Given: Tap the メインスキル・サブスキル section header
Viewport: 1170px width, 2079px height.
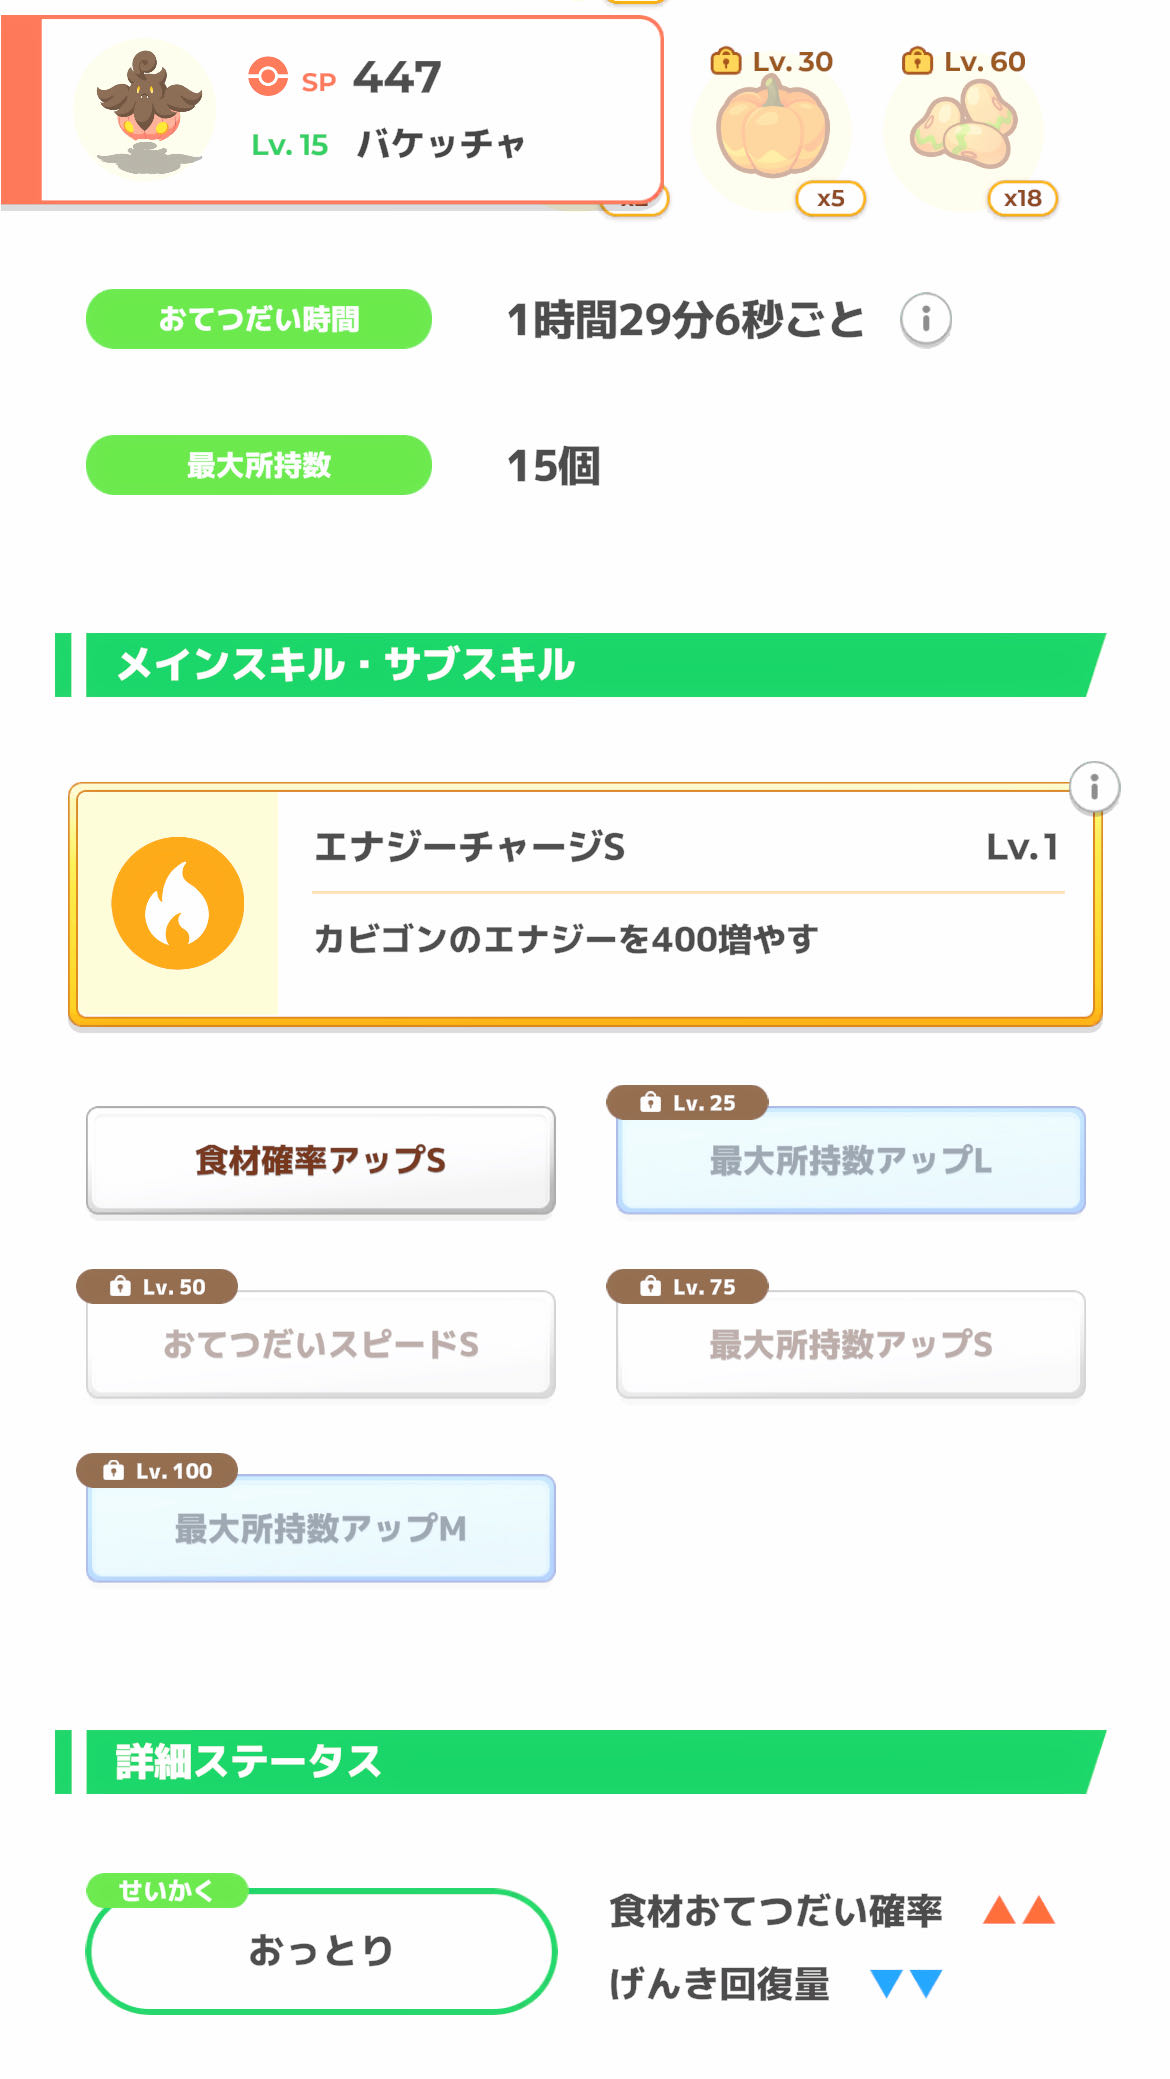Looking at the screenshot, I should click(x=580, y=665).
